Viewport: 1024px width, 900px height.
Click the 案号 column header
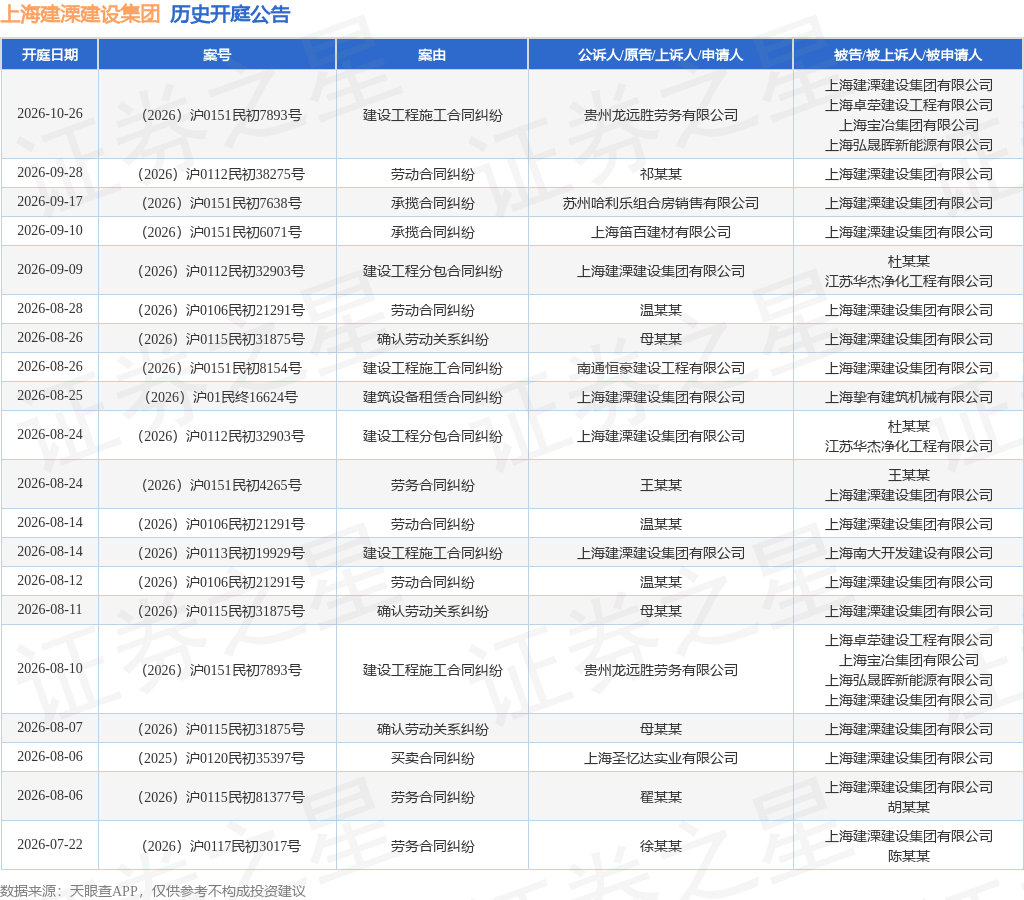click(x=217, y=55)
